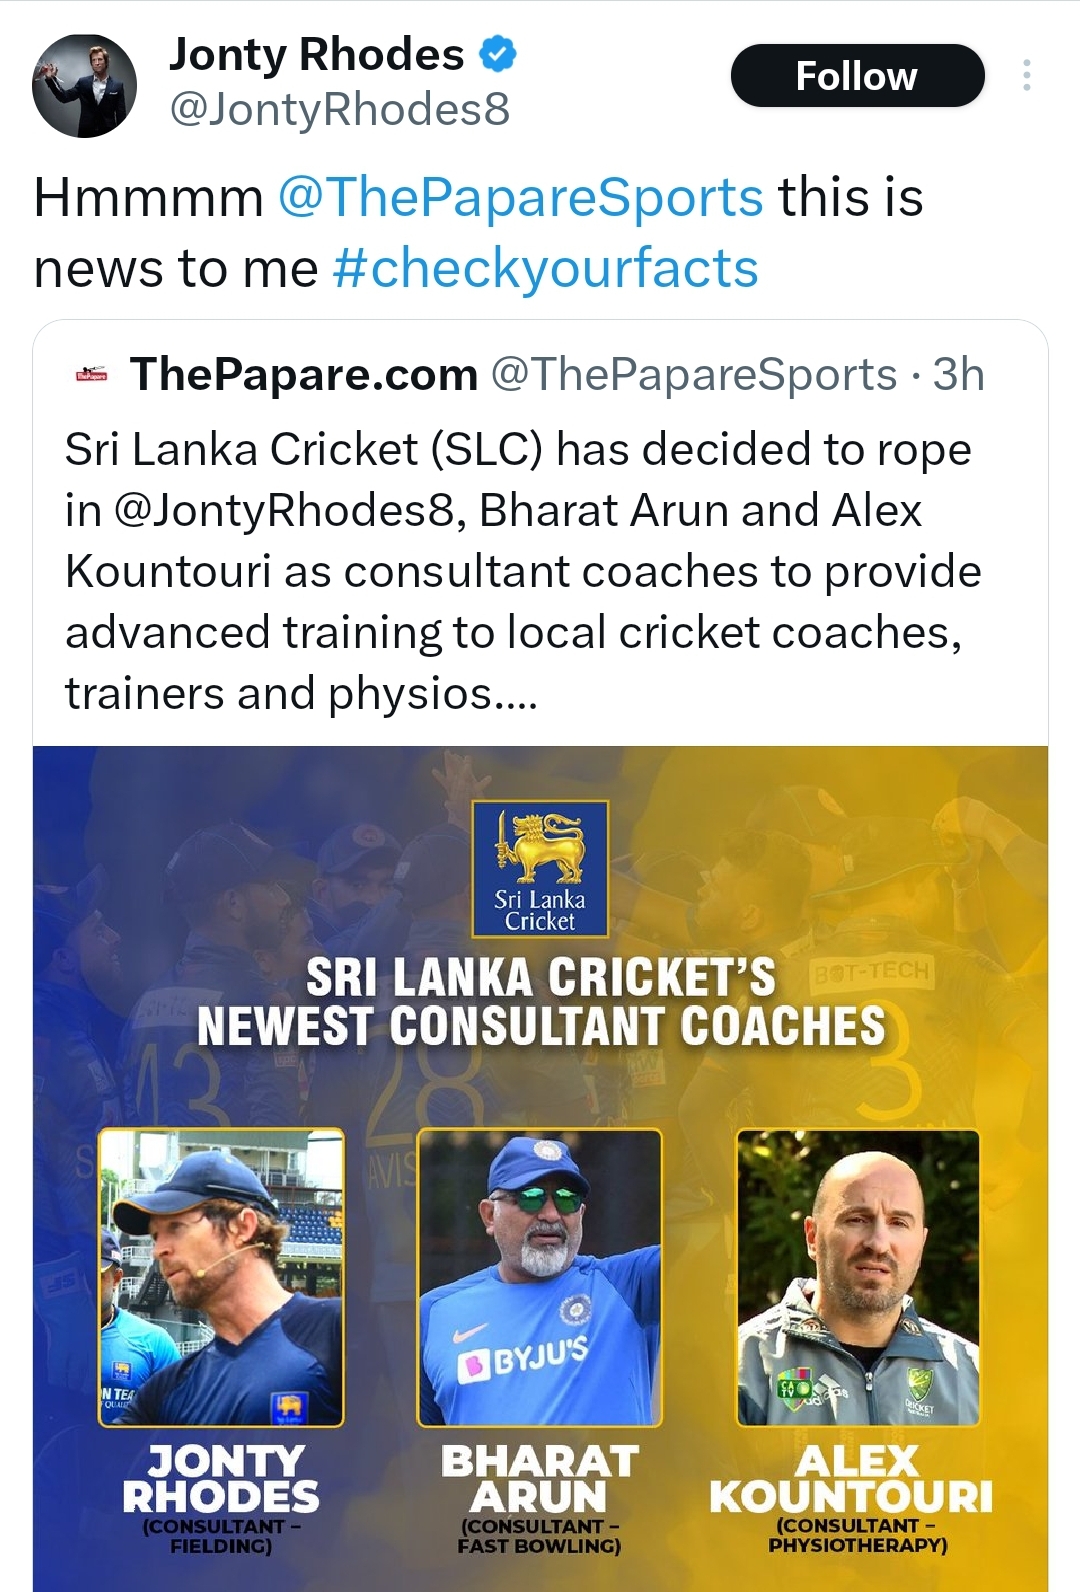Click ThePapare.com small avatar icon
The width and height of the screenshot is (1080, 1592).
click(91, 375)
